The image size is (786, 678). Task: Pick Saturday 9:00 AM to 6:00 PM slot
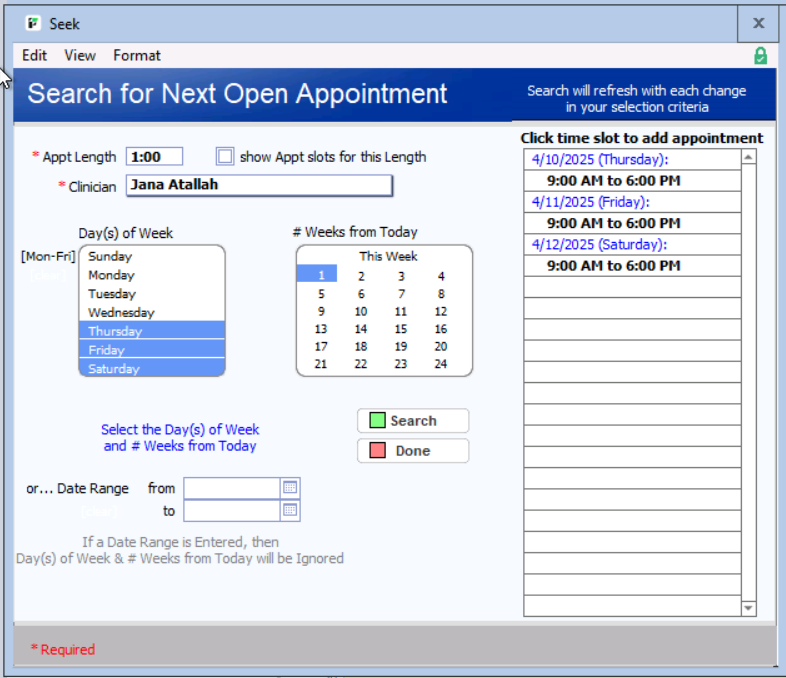pyautogui.click(x=632, y=266)
